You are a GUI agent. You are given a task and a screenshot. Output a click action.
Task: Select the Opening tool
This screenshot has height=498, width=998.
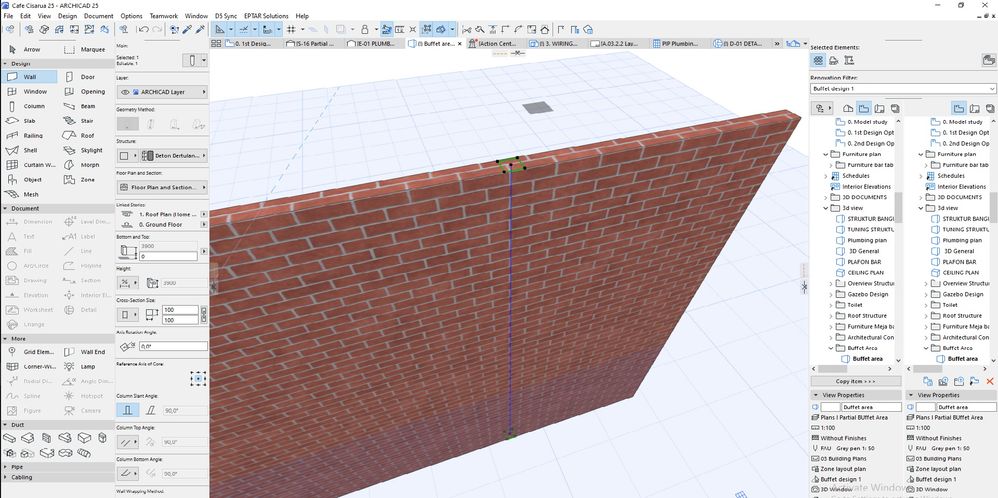[x=86, y=92]
